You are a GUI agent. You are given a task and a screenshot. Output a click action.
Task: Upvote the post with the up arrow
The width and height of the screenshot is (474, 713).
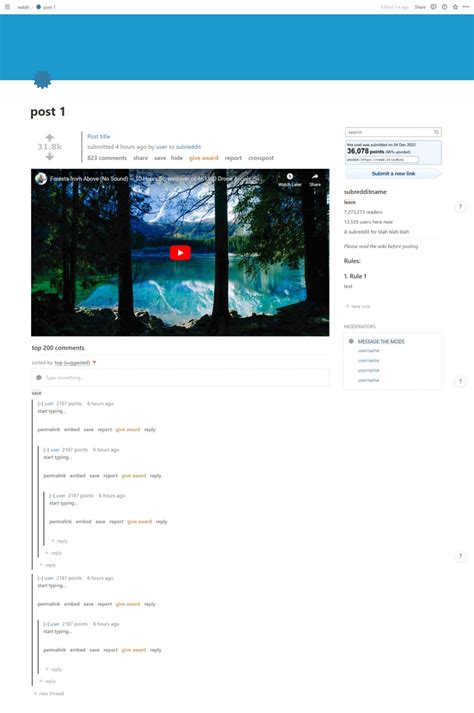coord(50,137)
